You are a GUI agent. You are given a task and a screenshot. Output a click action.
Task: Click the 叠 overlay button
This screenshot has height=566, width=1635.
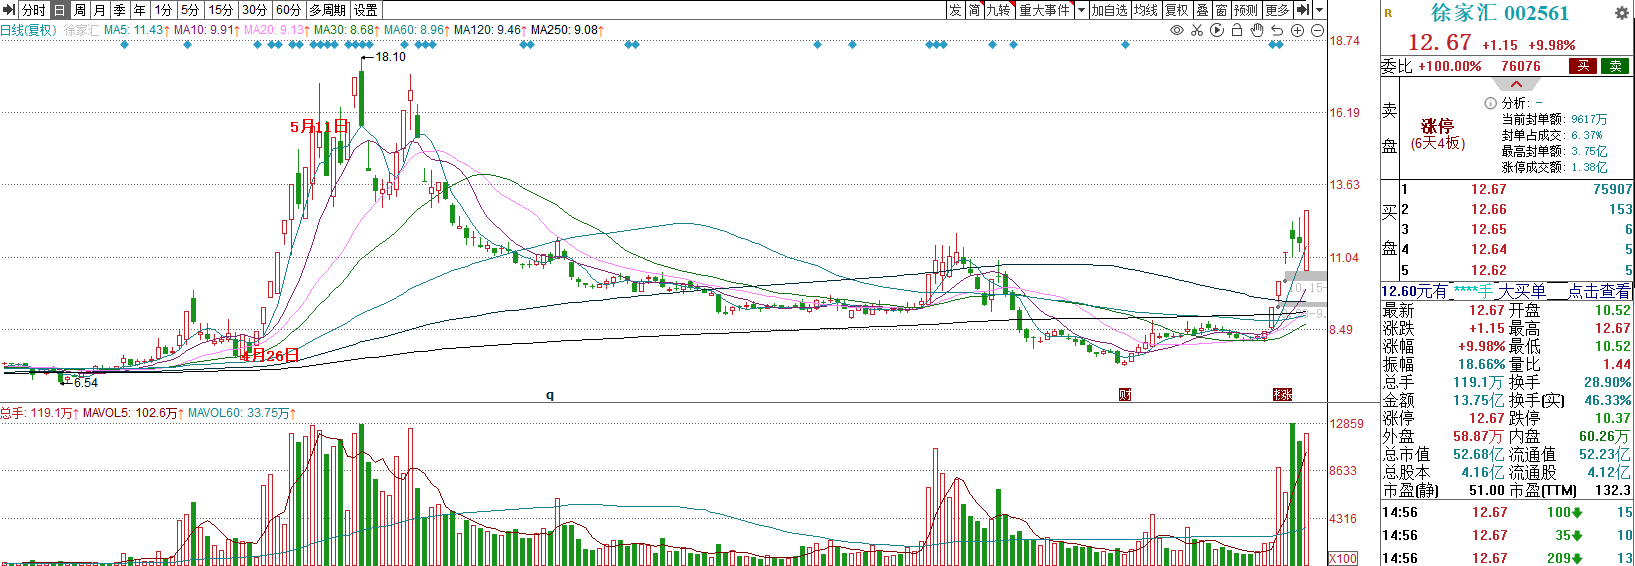point(1203,10)
